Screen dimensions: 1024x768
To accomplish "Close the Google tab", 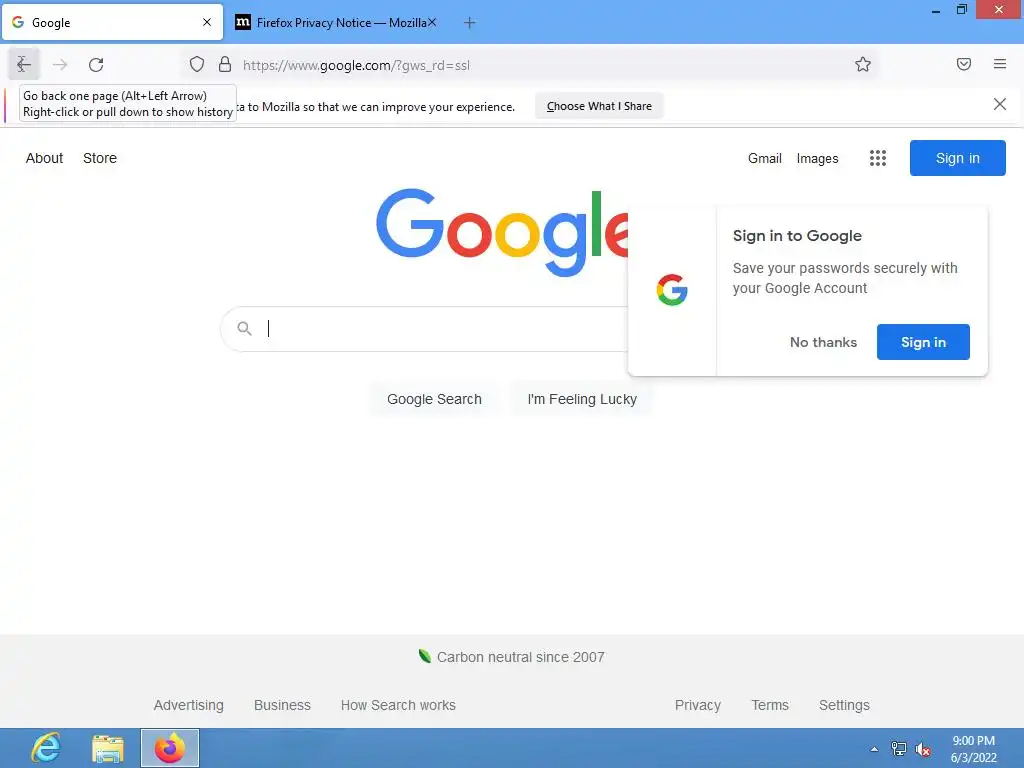I will [x=207, y=22].
